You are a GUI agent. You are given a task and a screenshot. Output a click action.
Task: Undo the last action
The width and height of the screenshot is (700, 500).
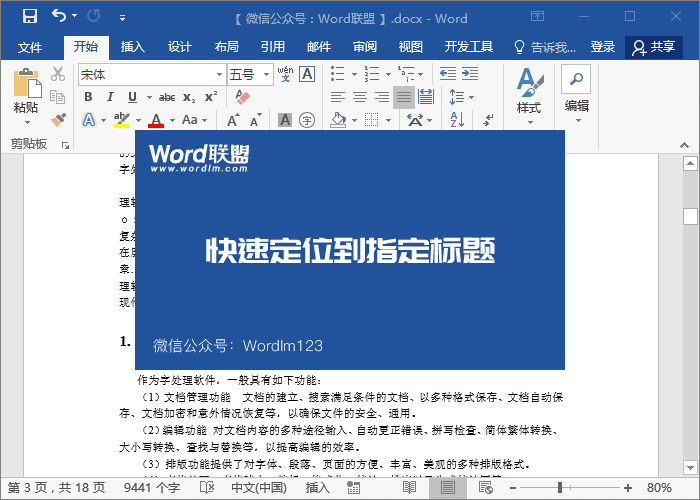tap(59, 16)
